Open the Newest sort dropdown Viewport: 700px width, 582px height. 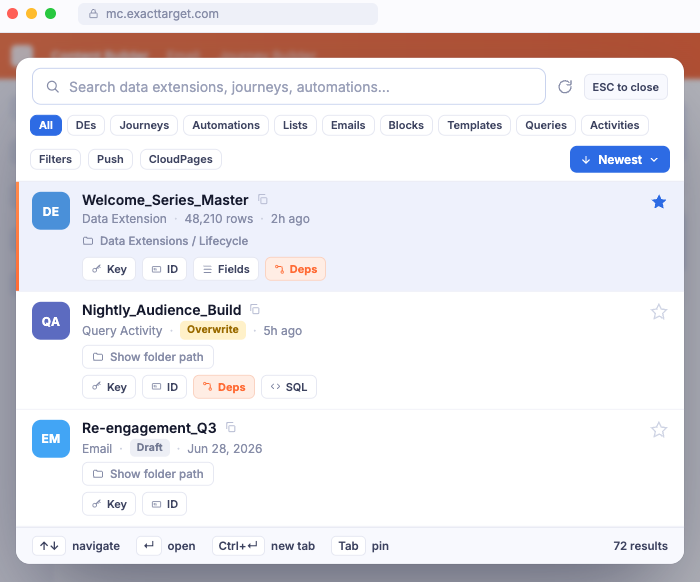tap(620, 159)
